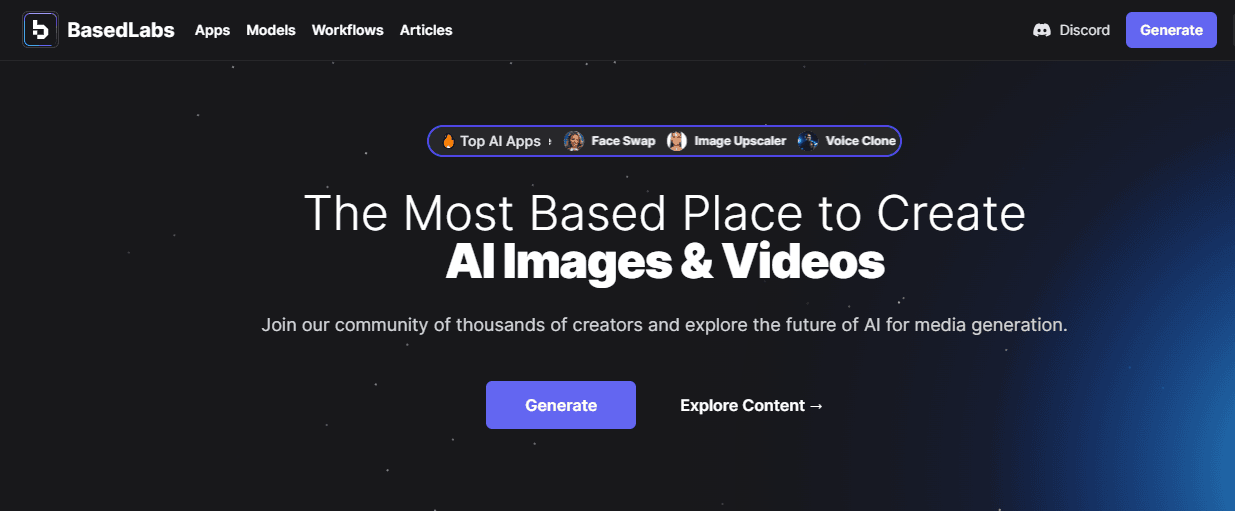Open the Apps menu item

212,30
